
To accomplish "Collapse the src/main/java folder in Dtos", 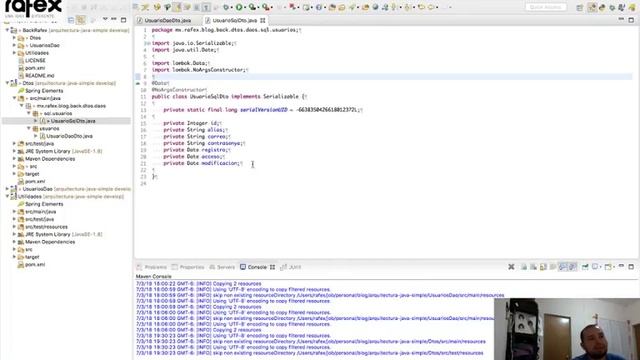I will [x=14, y=98].
